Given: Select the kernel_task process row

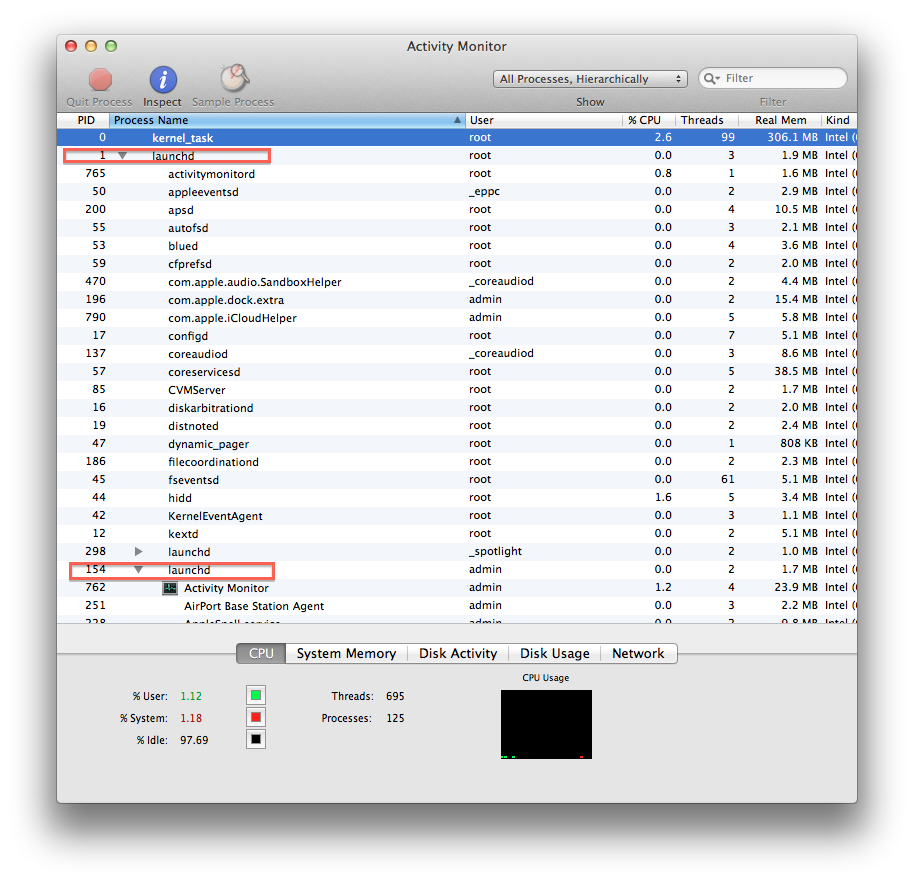Looking at the screenshot, I should [457, 138].
